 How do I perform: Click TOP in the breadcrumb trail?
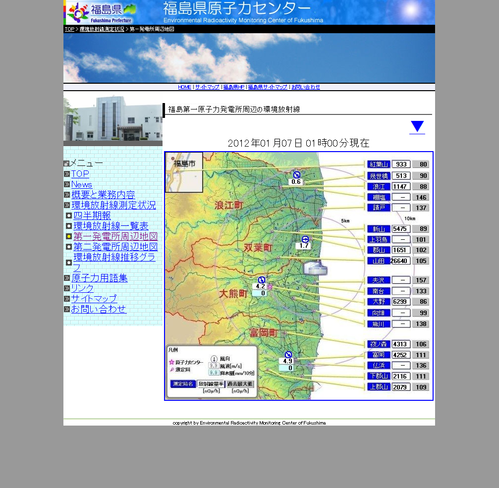tap(69, 29)
